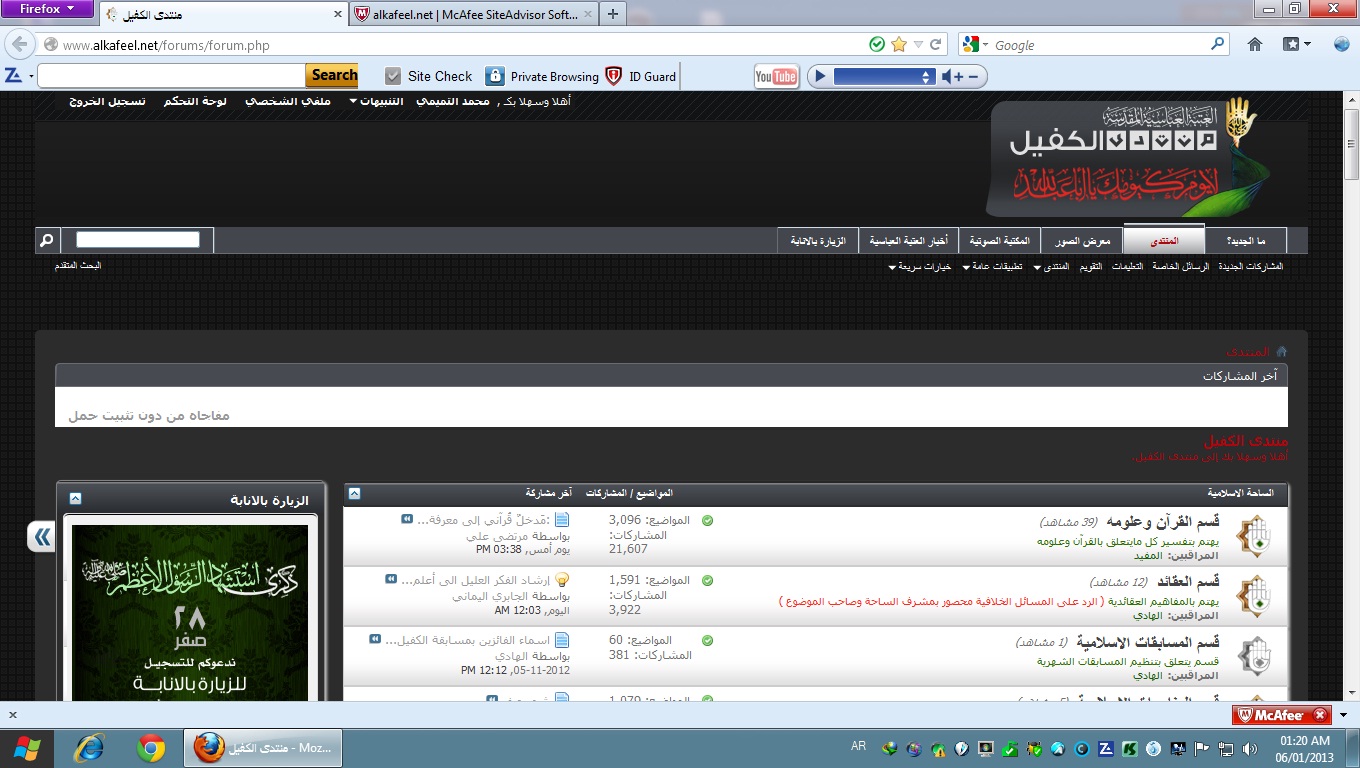The height and width of the screenshot is (768, 1360).
Task: Reload the page using the refresh icon
Action: tap(936, 44)
